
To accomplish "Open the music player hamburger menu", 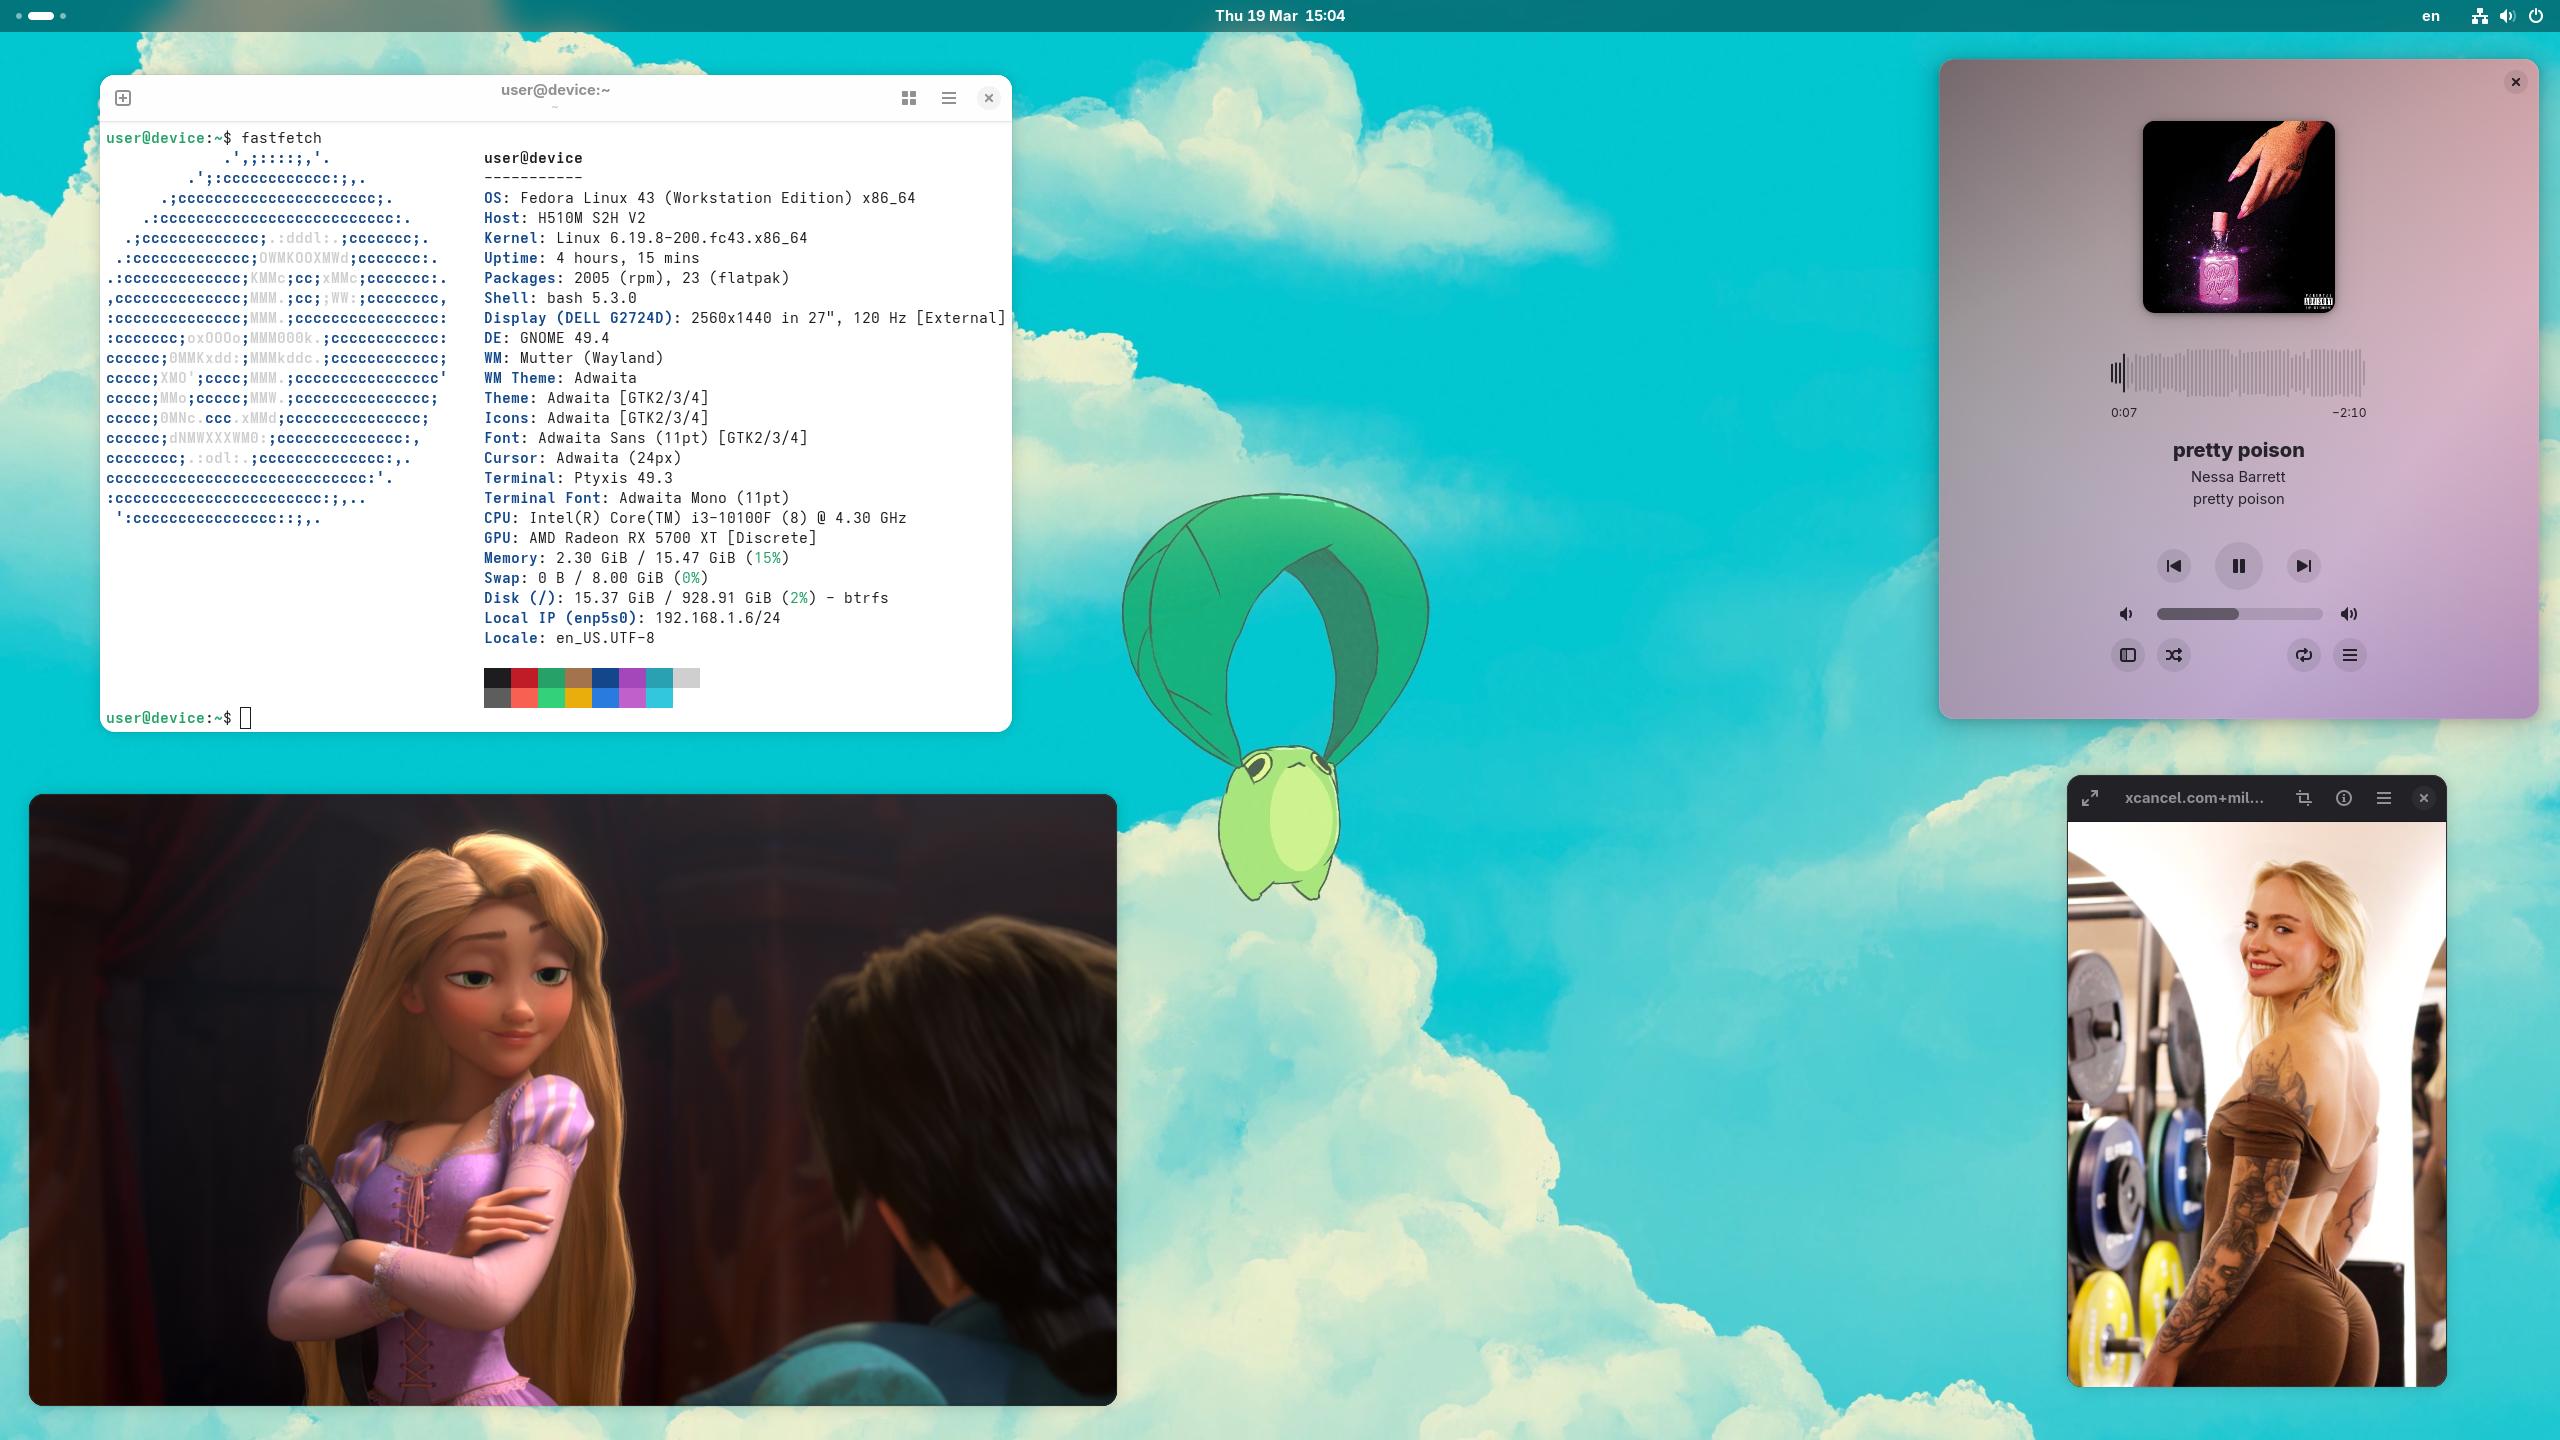I will coord(2349,655).
